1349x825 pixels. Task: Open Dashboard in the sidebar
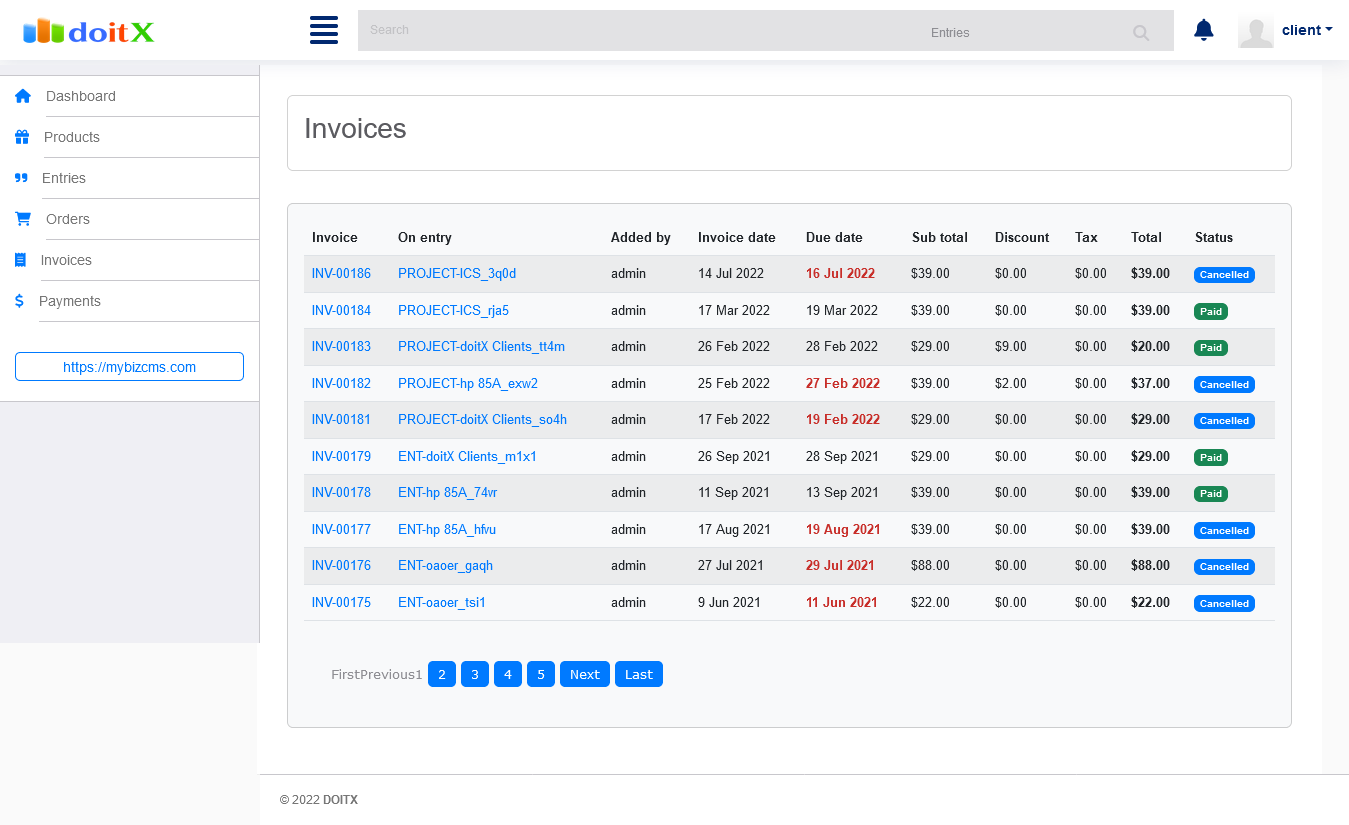tap(81, 96)
